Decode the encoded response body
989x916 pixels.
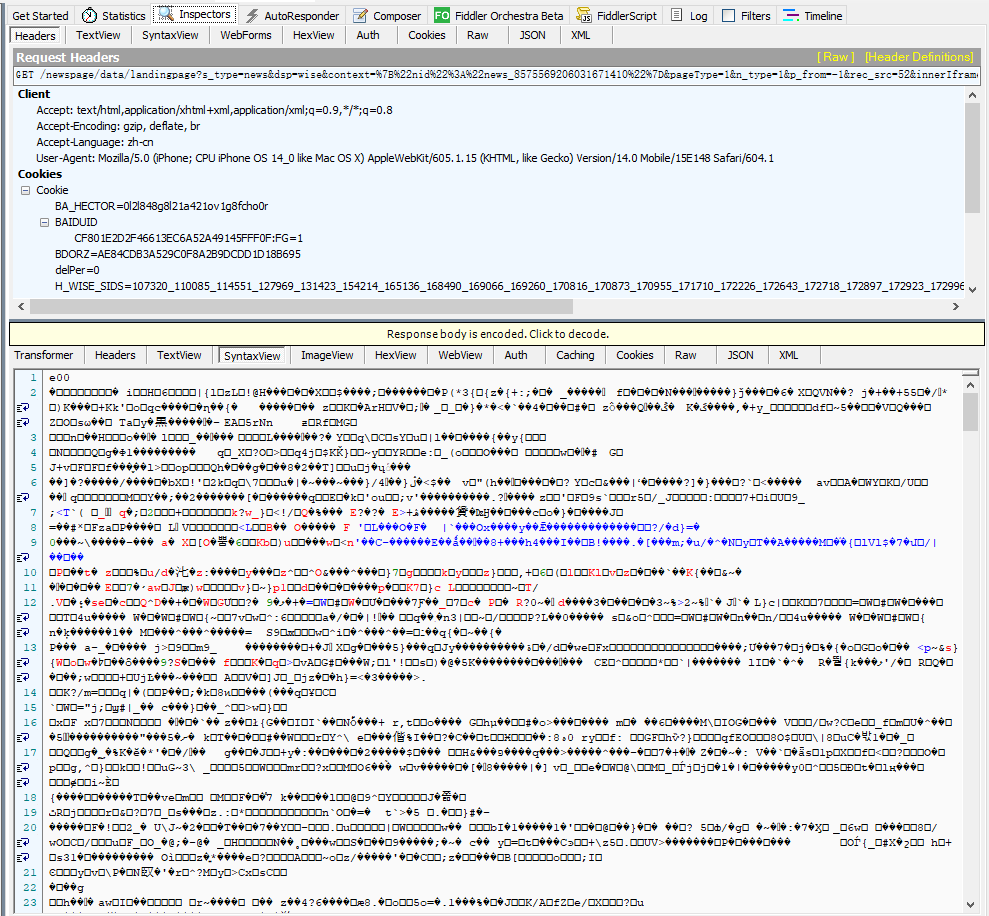click(x=497, y=334)
